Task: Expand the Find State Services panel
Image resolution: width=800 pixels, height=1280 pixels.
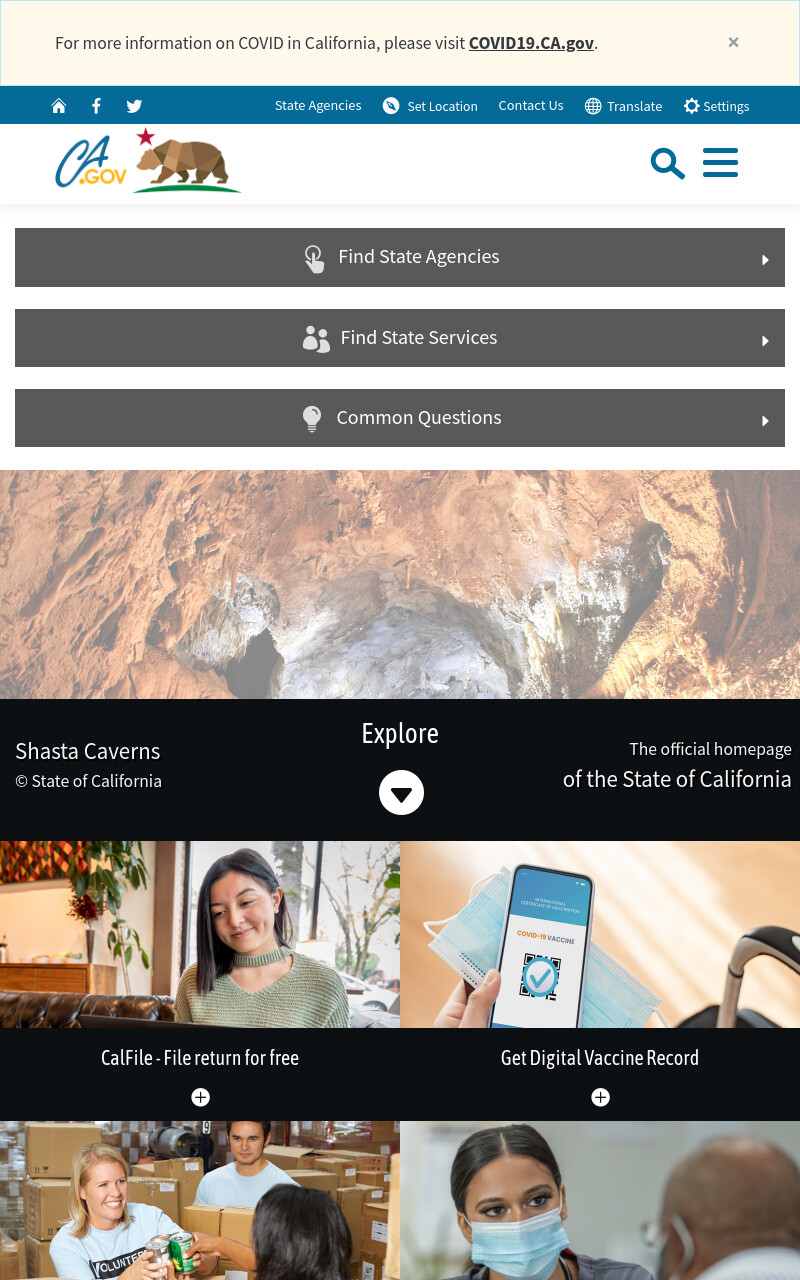Action: click(x=400, y=338)
